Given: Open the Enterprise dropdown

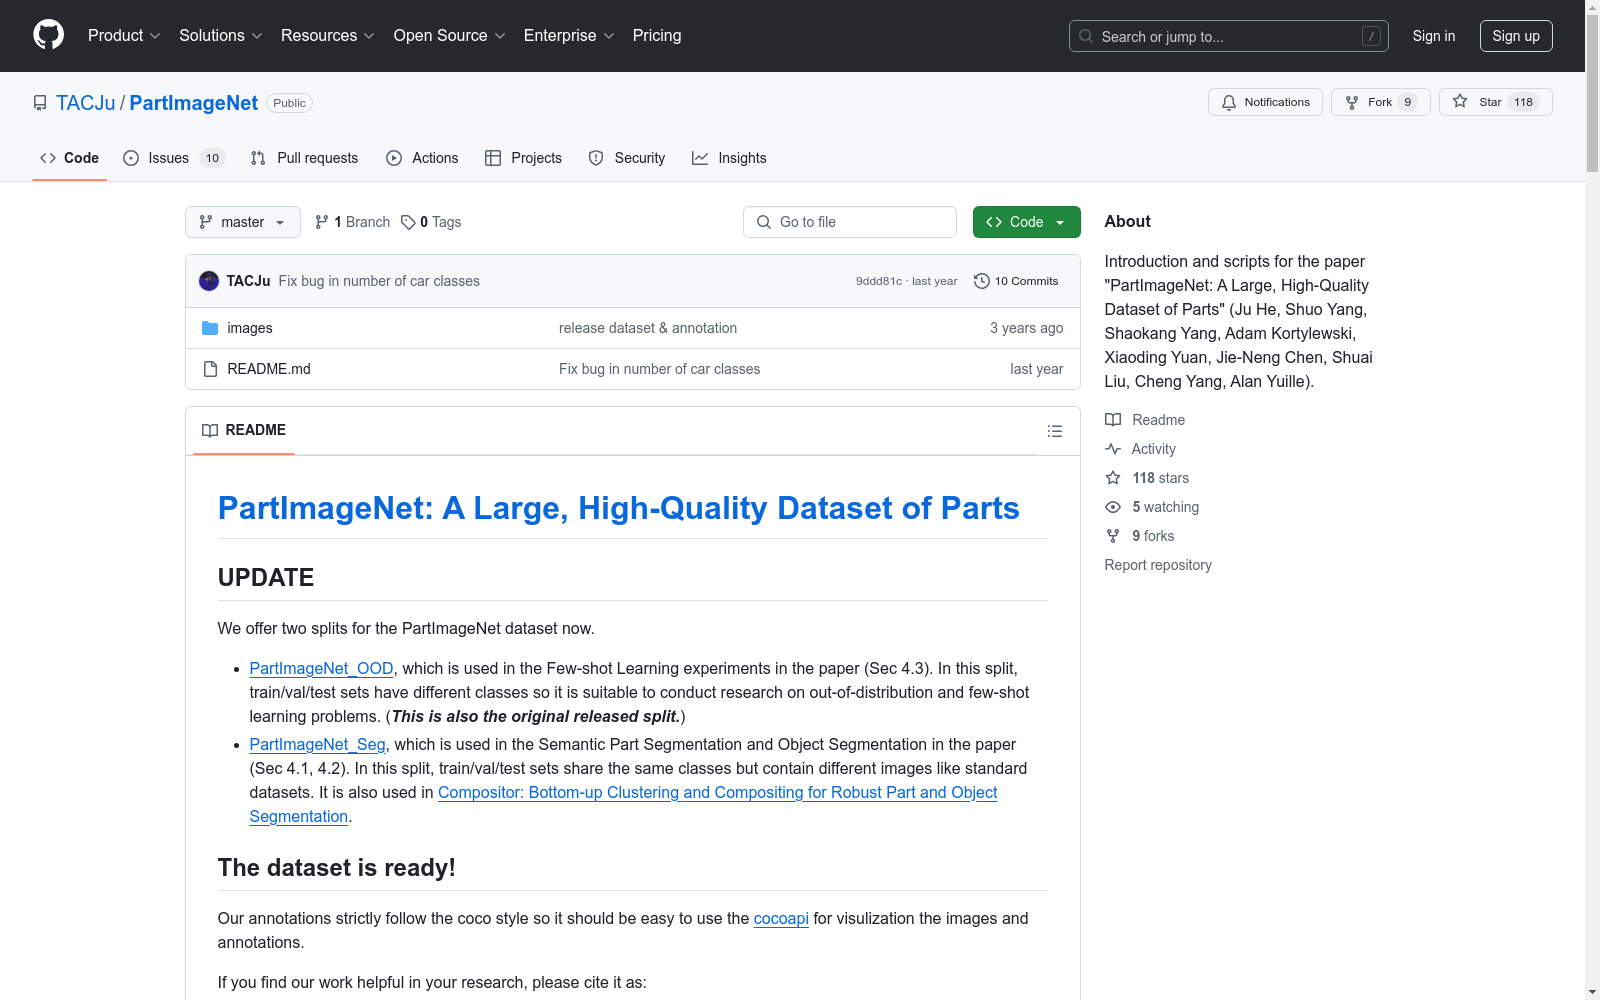Looking at the screenshot, I should [x=569, y=35].
